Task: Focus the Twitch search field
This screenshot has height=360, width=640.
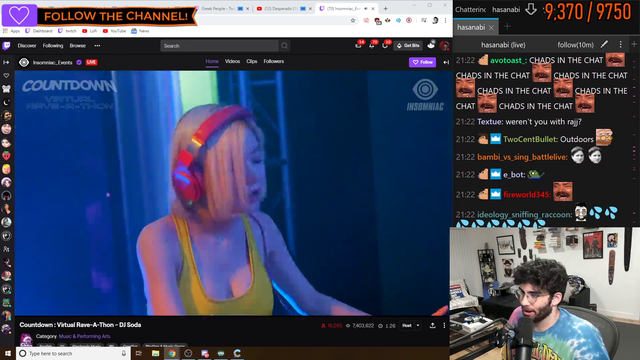Action: pyautogui.click(x=220, y=46)
